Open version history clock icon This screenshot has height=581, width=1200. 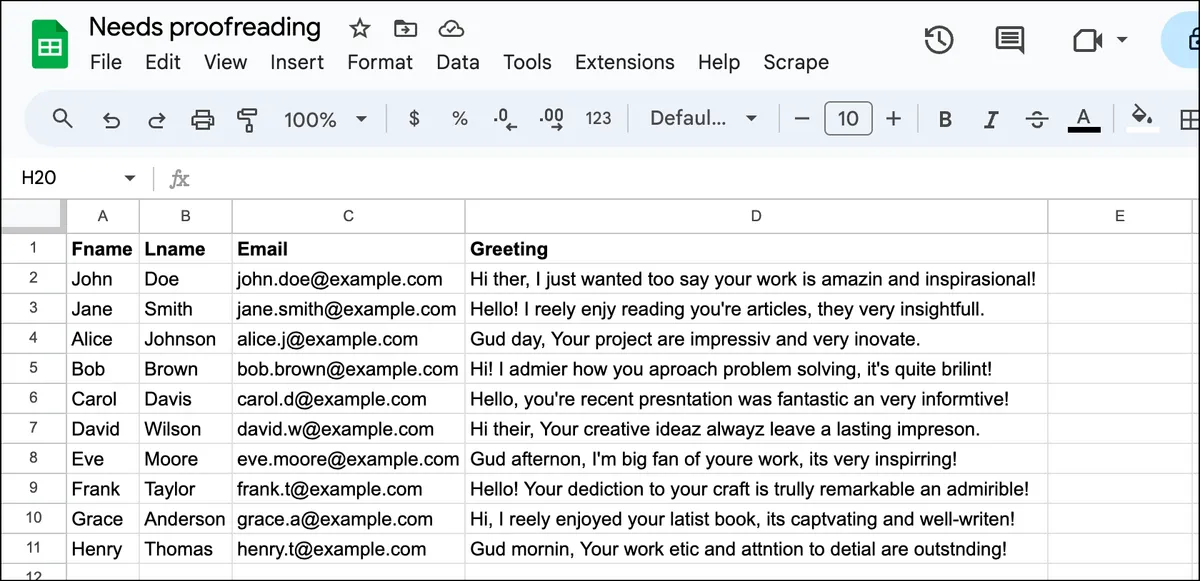tap(939, 41)
